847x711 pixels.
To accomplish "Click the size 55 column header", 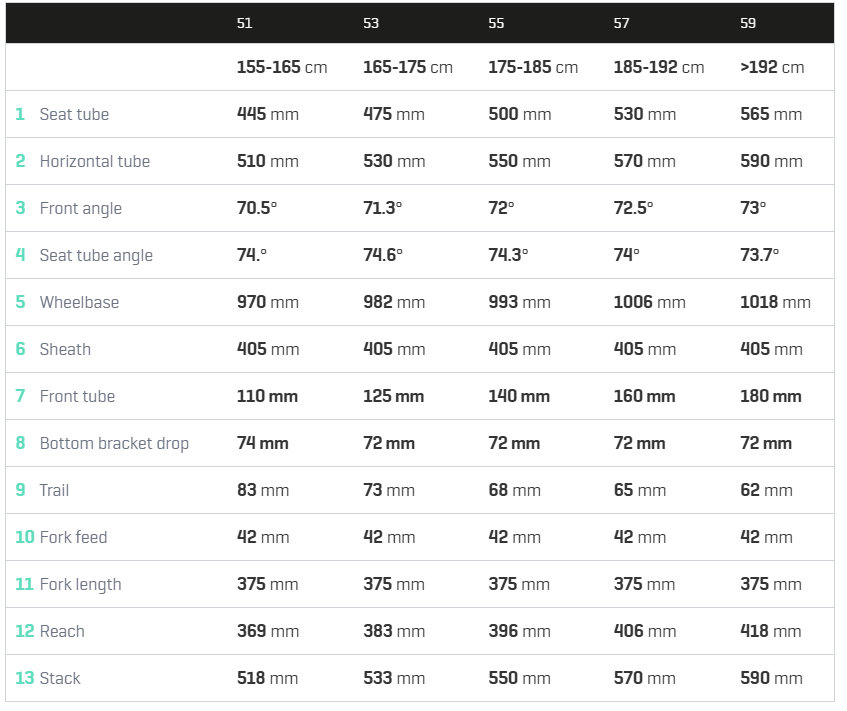I will point(496,23).
